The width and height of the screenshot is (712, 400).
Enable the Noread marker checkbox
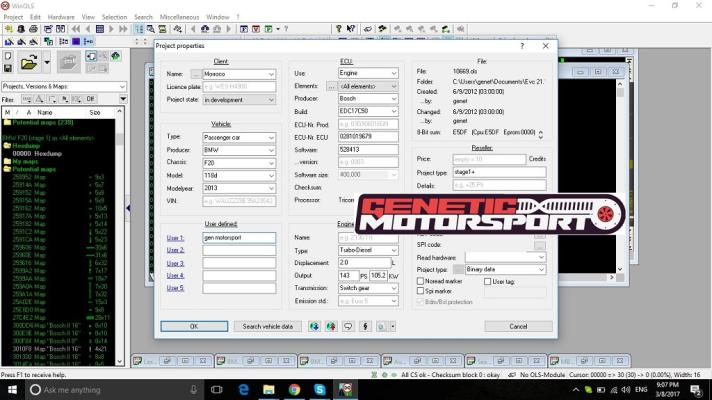pos(418,281)
